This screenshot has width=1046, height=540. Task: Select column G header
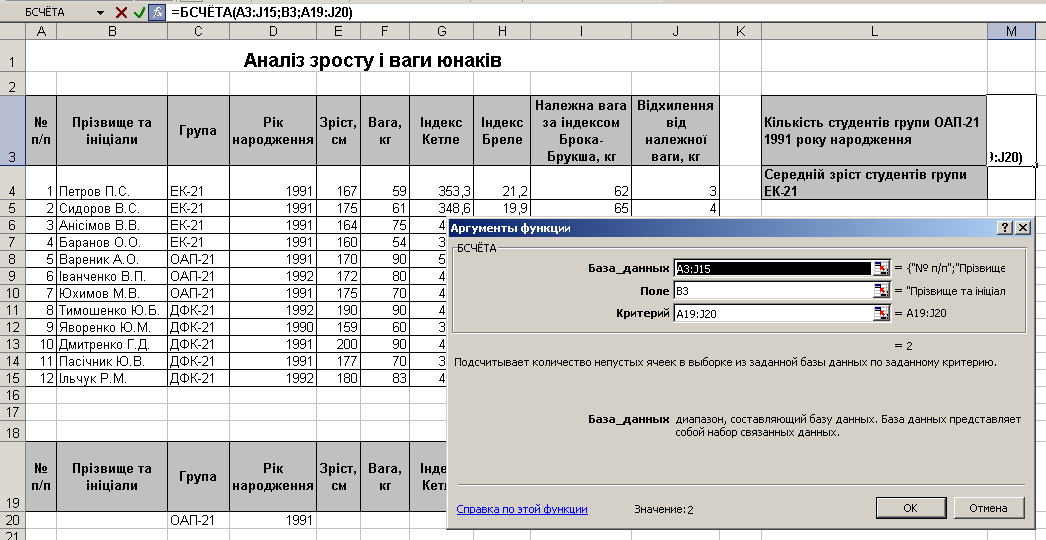click(x=442, y=31)
